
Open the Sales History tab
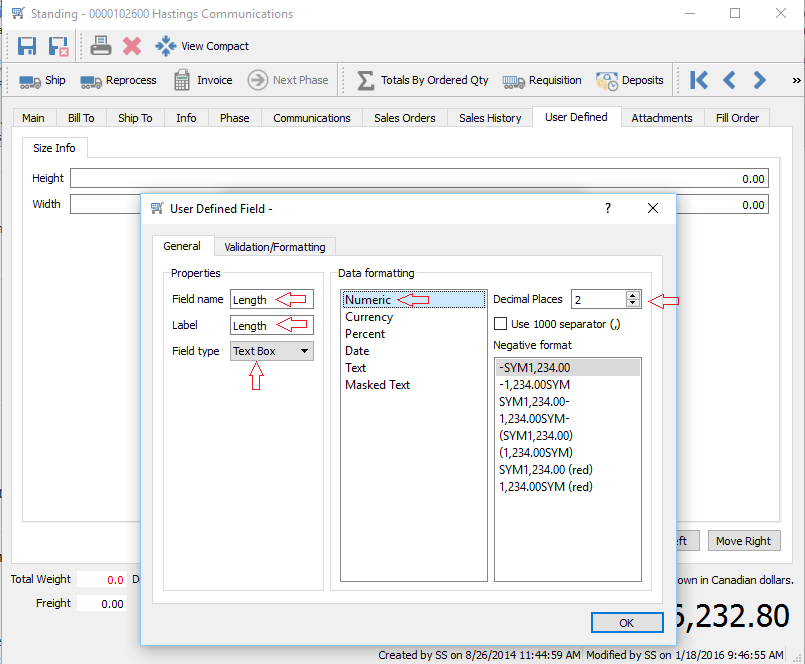[x=490, y=118]
